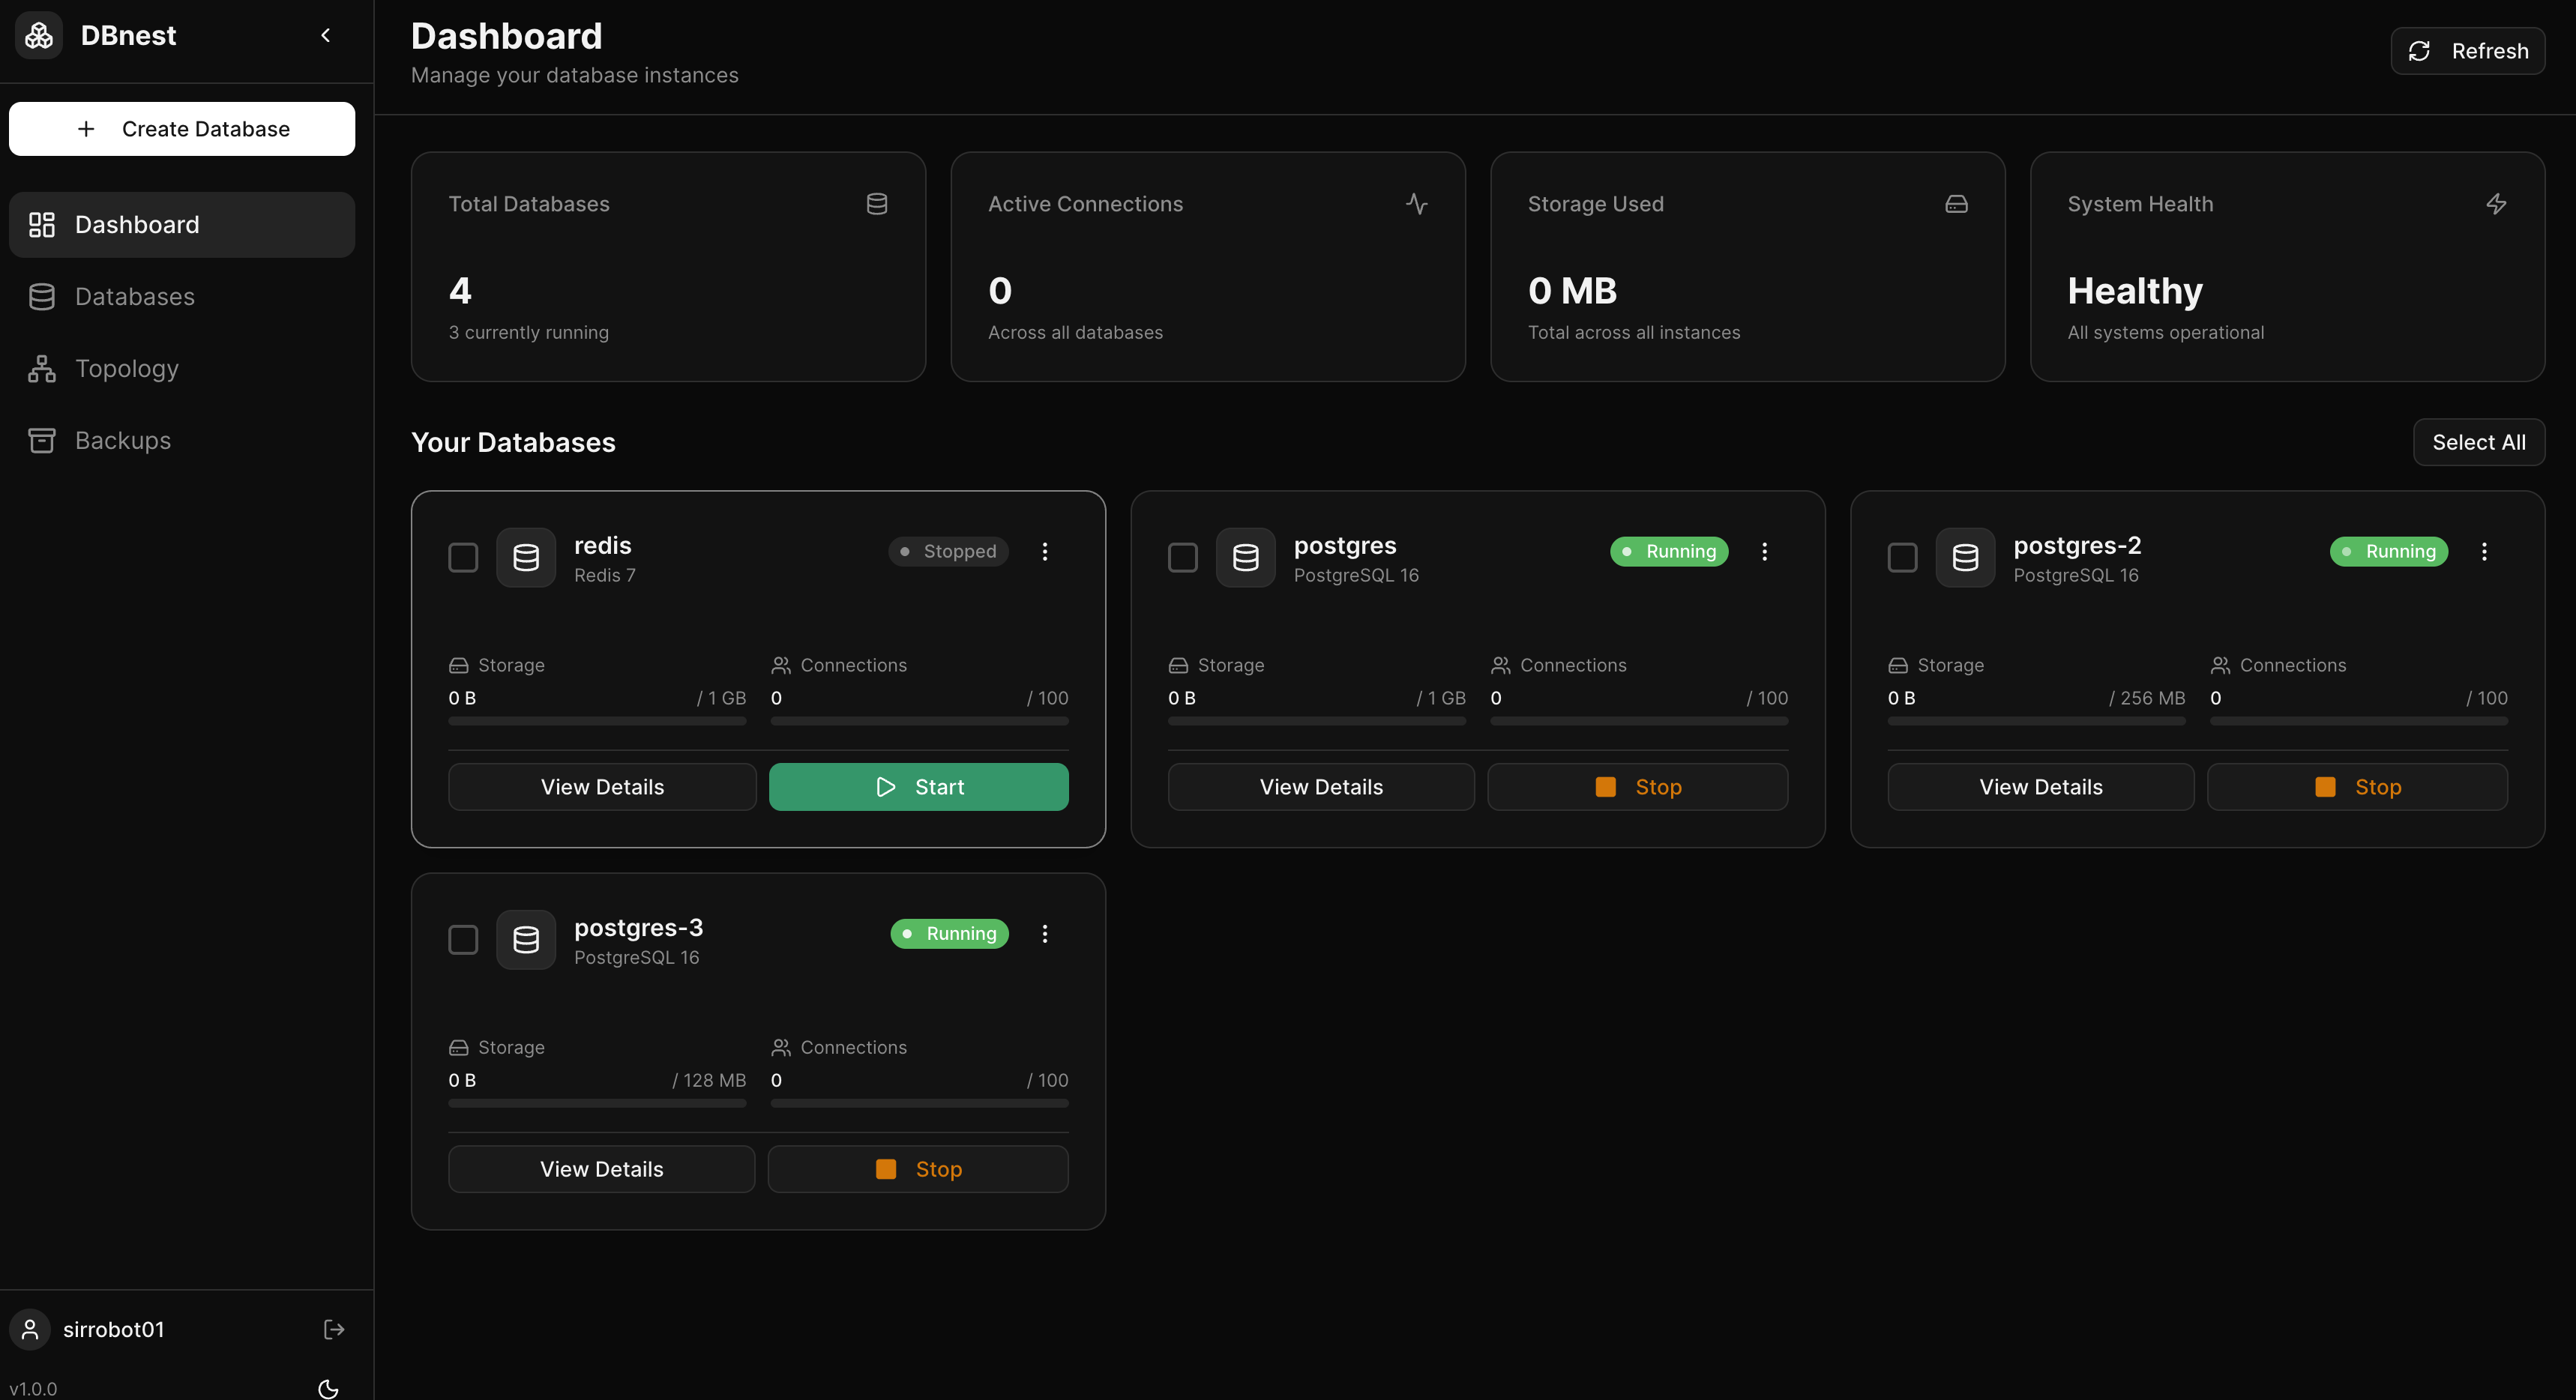
Task: Open the Topology view icon
Action: pos(42,368)
